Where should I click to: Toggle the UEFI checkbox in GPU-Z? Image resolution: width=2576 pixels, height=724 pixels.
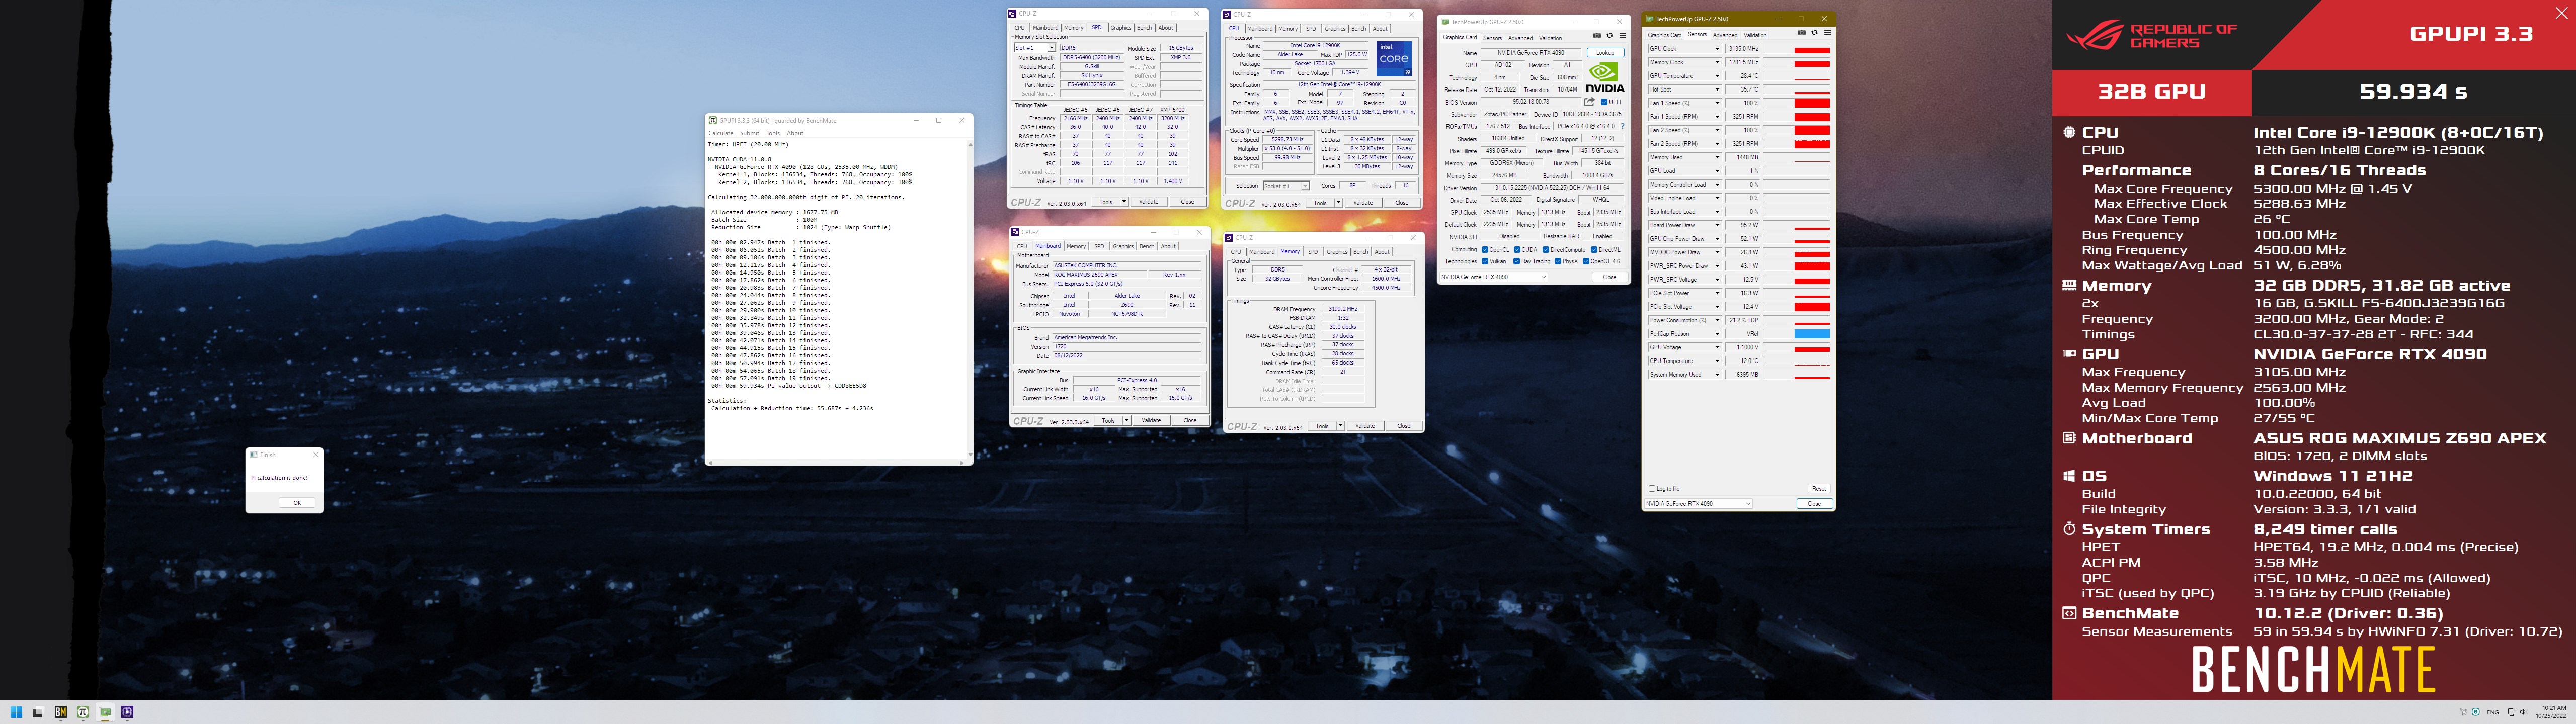[x=1604, y=102]
